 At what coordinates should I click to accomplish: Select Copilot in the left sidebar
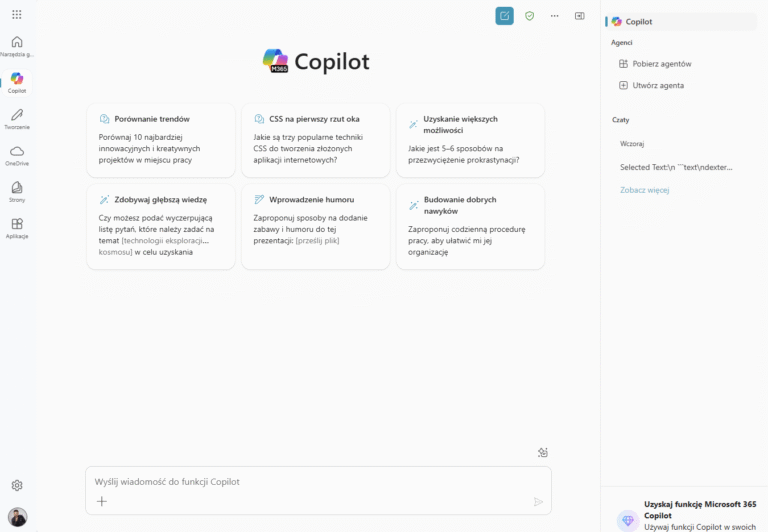point(17,82)
